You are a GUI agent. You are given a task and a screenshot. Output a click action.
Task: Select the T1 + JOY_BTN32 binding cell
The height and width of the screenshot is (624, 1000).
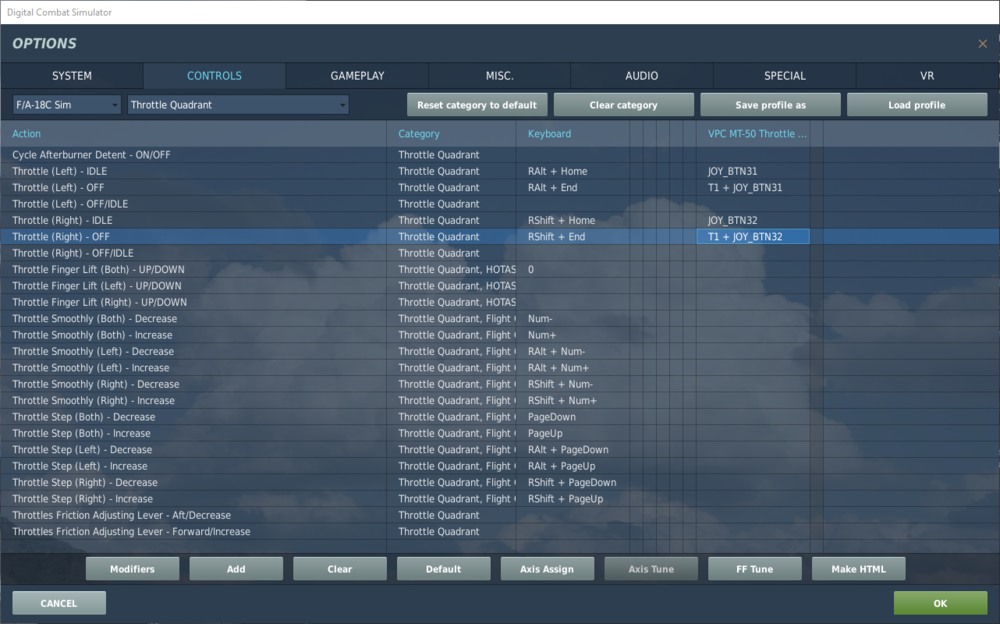coord(753,237)
